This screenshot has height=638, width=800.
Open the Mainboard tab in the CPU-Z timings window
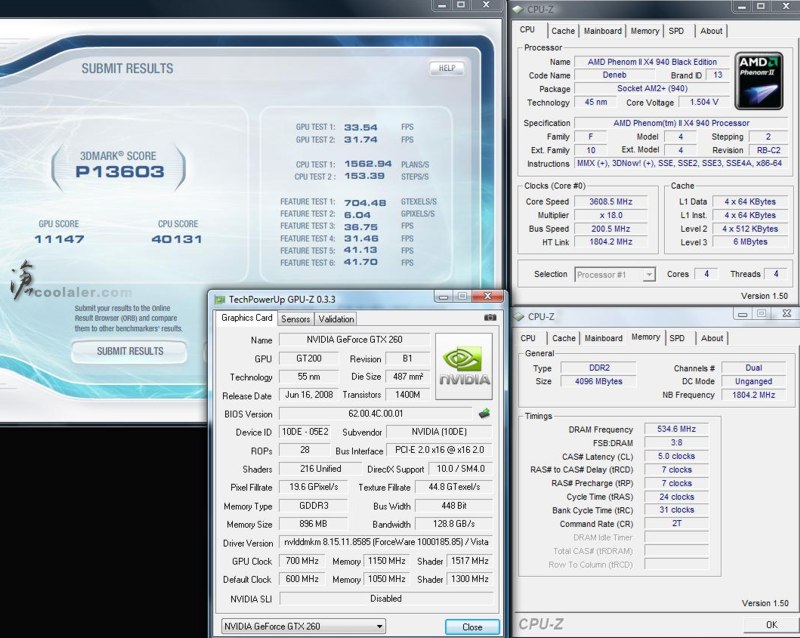604,338
